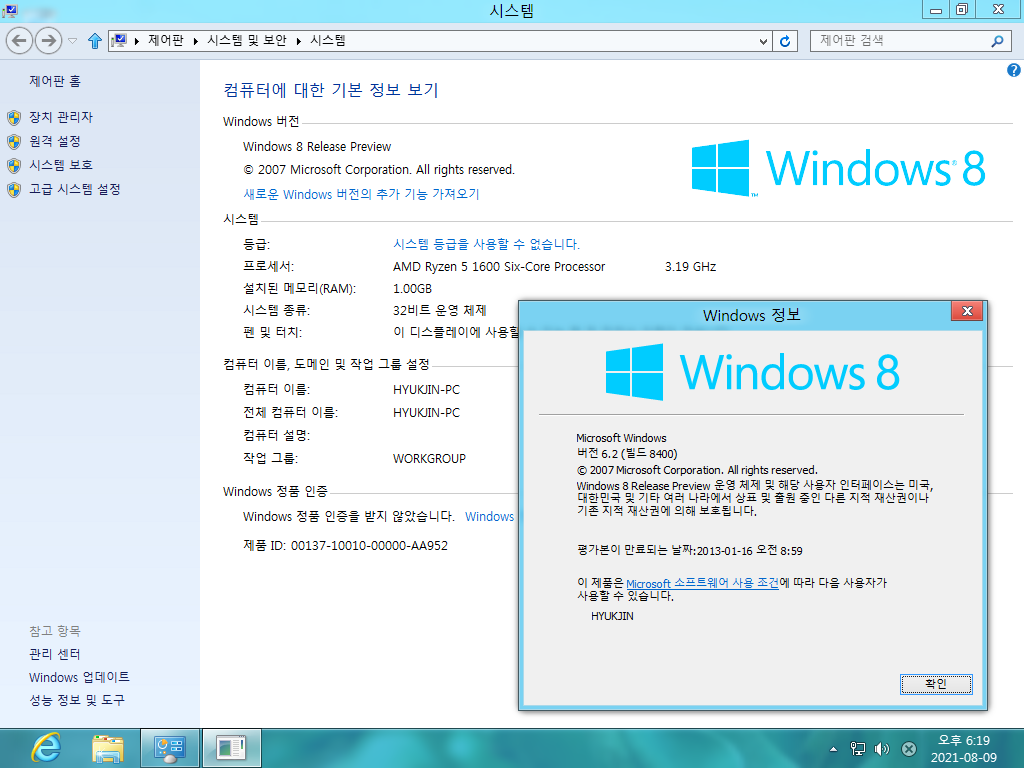Click the volume speaker tray icon
The width and height of the screenshot is (1024, 768).
[882, 749]
